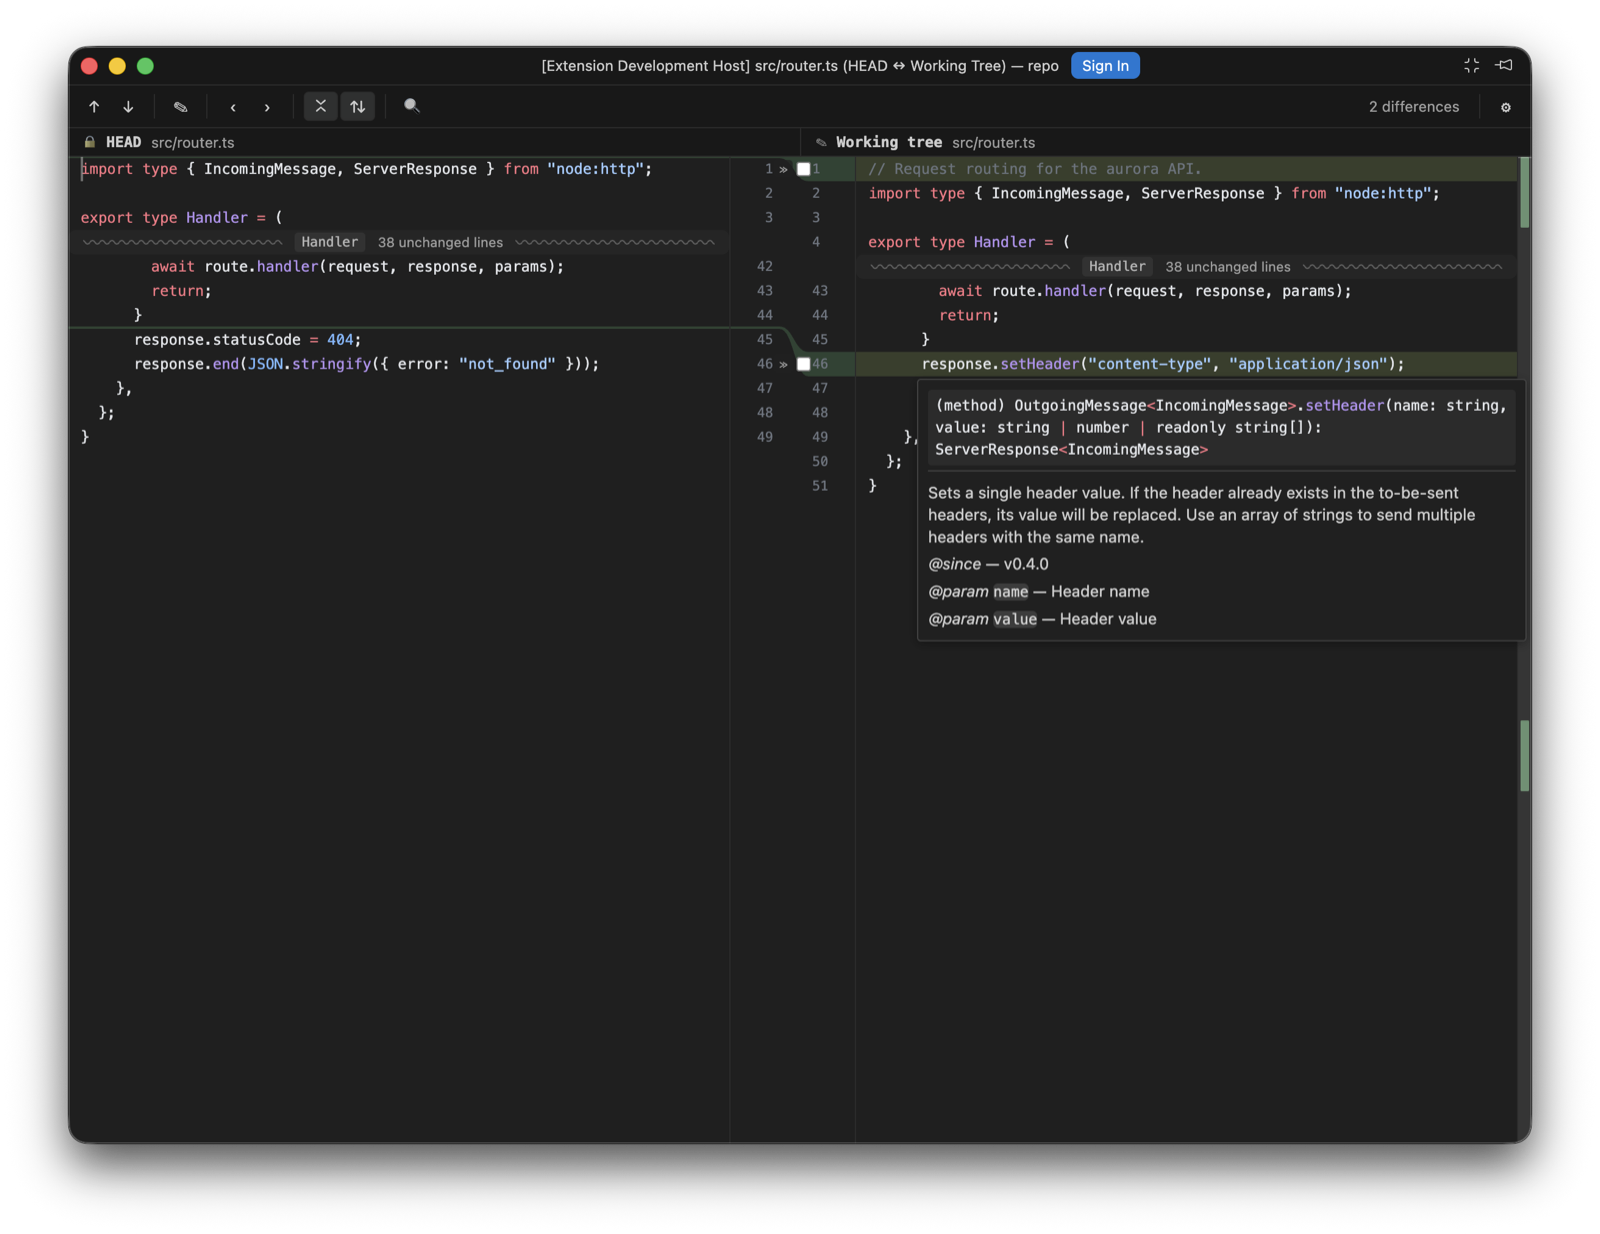Tick the checkbox on line 46 change
This screenshot has width=1600, height=1234.
(803, 364)
